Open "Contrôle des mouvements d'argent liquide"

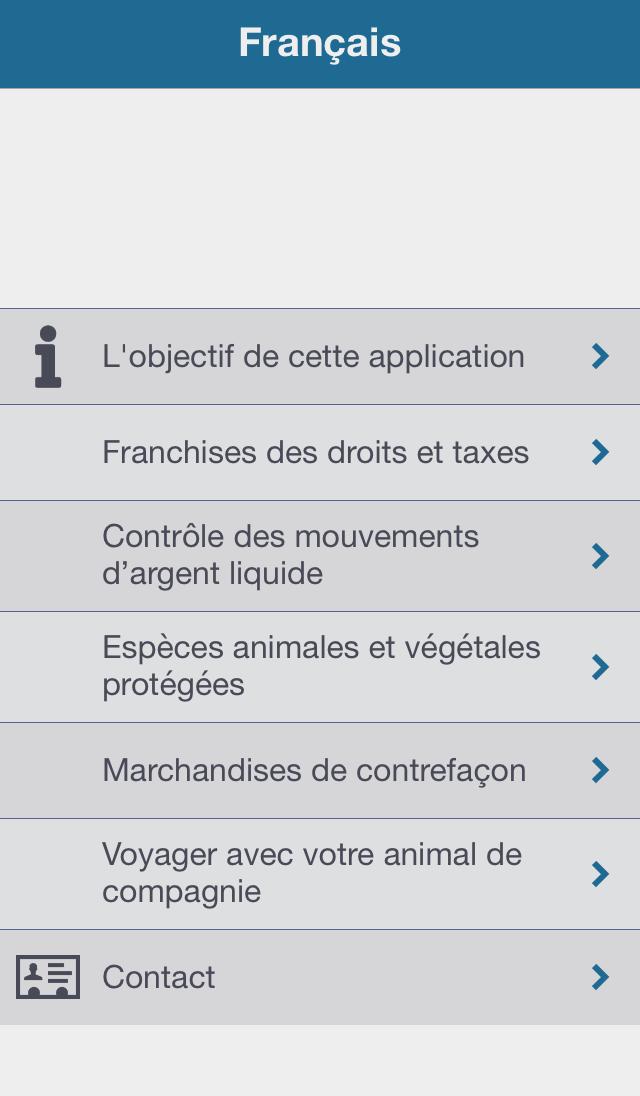click(x=290, y=555)
